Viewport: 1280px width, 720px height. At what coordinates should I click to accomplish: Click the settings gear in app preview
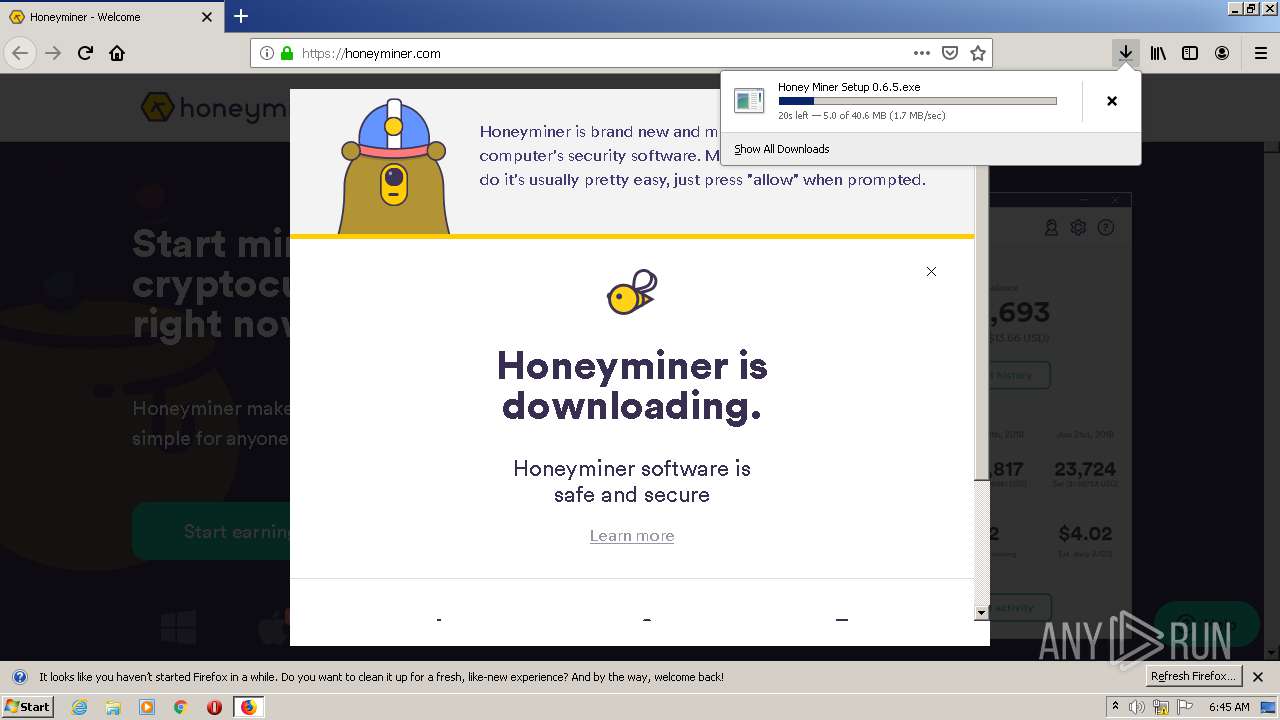pyautogui.click(x=1078, y=228)
